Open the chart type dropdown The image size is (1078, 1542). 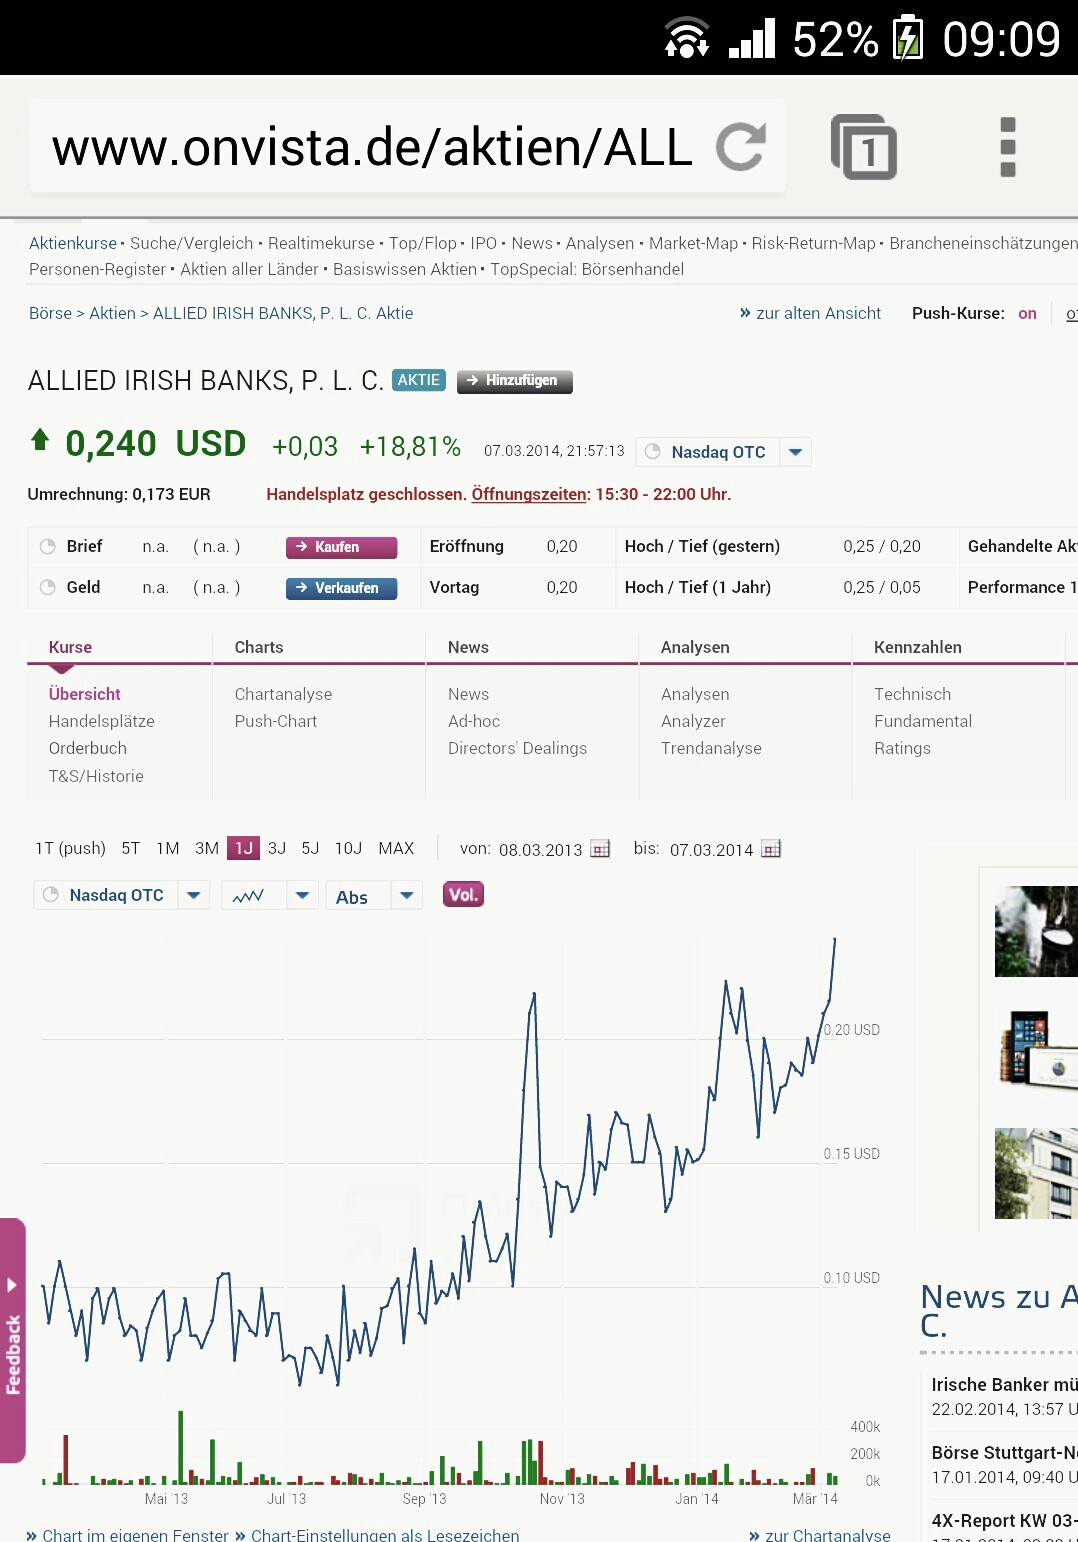click(x=302, y=895)
